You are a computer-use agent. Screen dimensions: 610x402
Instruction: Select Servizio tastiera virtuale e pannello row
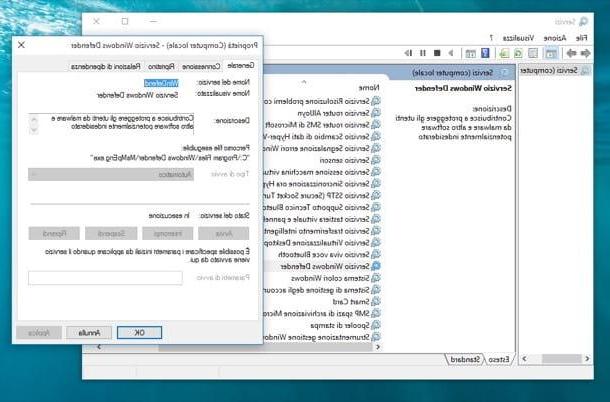click(x=322, y=219)
